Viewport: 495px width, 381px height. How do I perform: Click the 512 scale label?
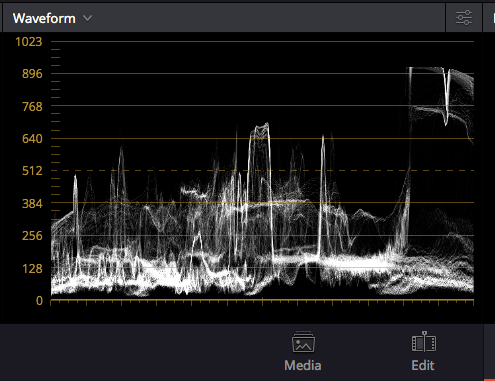point(32,171)
